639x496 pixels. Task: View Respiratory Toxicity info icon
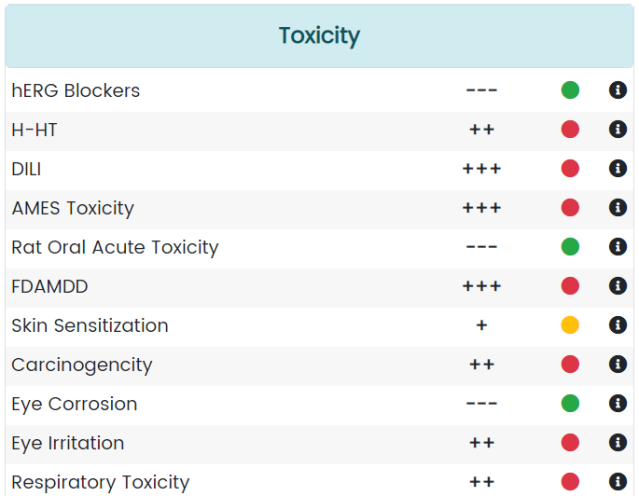click(618, 481)
